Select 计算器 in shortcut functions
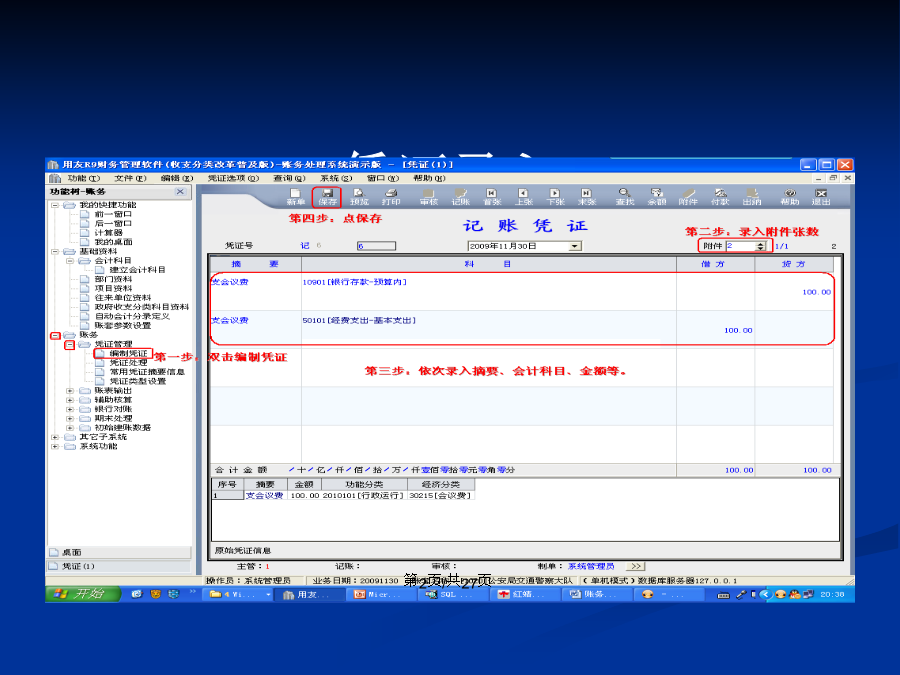 (x=108, y=232)
